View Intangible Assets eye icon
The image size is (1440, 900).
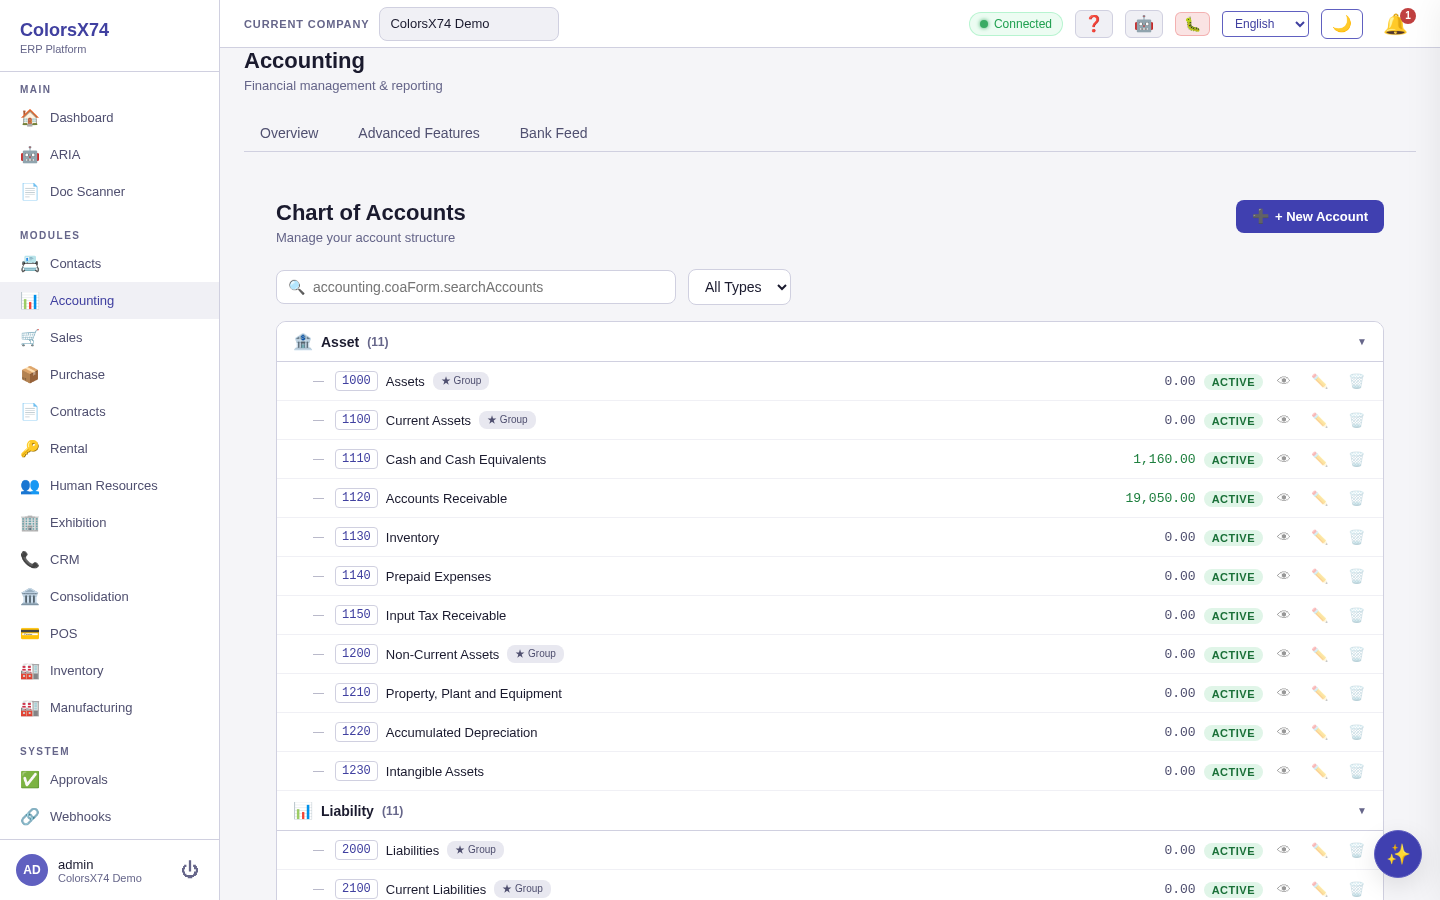[1284, 771]
